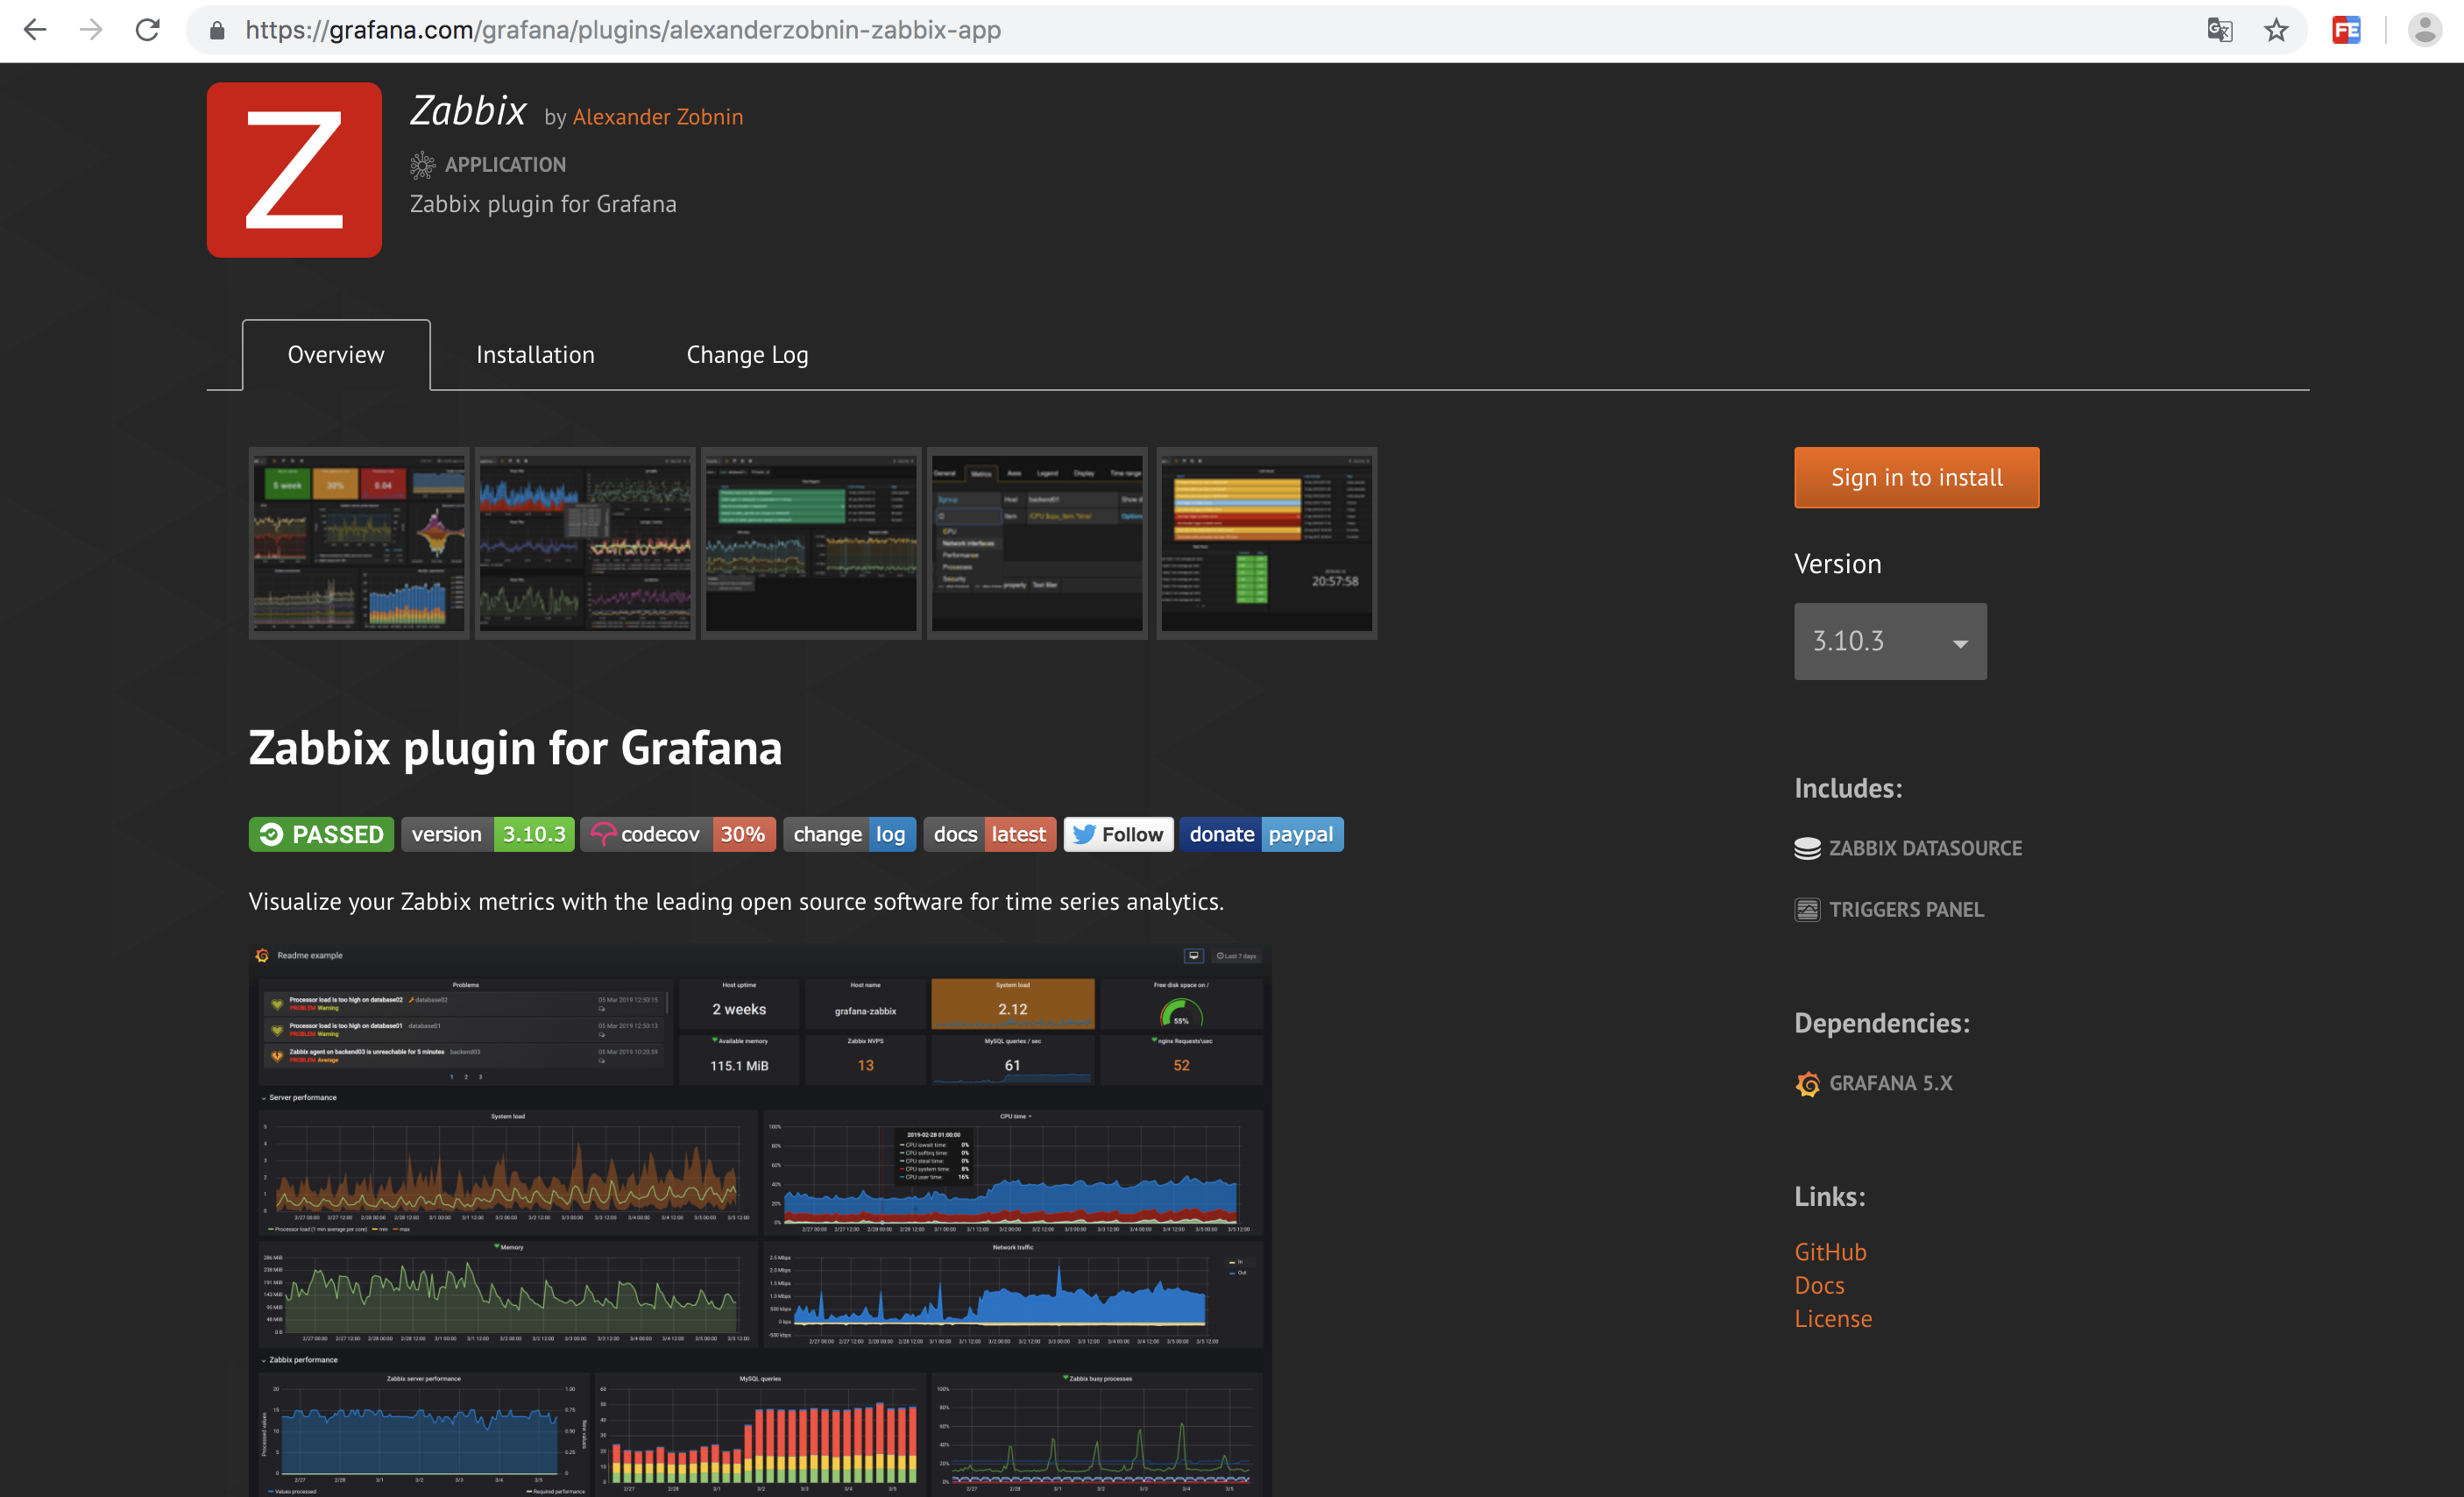Image resolution: width=2464 pixels, height=1497 pixels.
Task: Click the Zabbix title at the top
Action: pyautogui.click(x=468, y=110)
